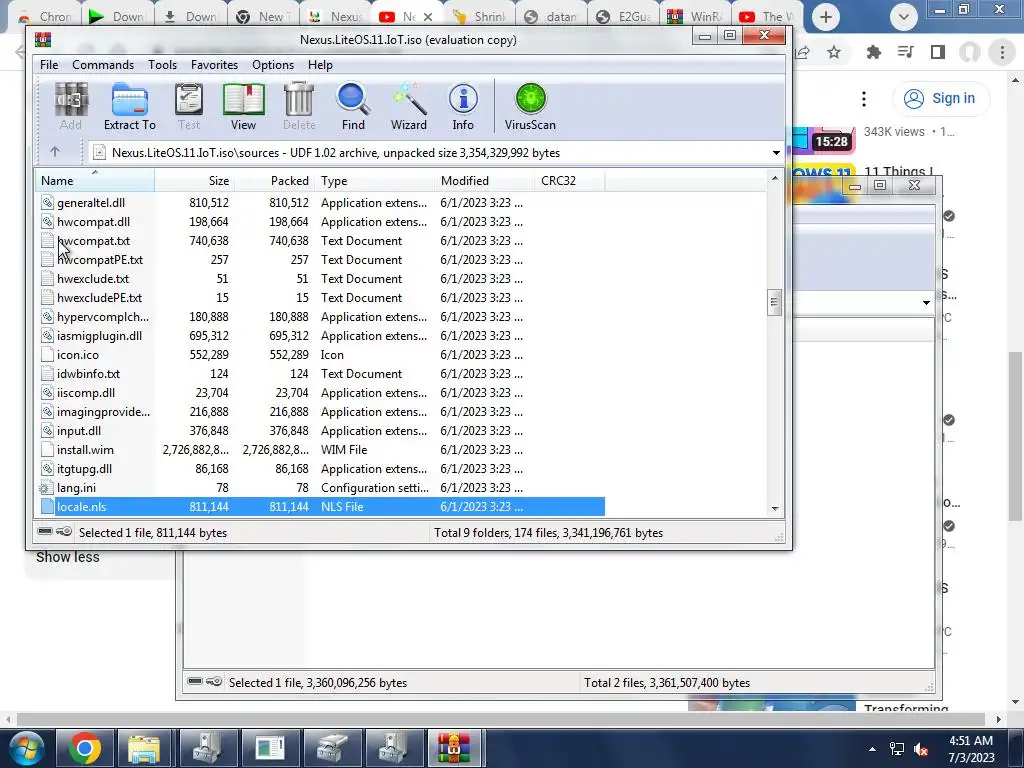The height and width of the screenshot is (768, 1024).
Task: Click the Show less link
Action: pos(68,557)
